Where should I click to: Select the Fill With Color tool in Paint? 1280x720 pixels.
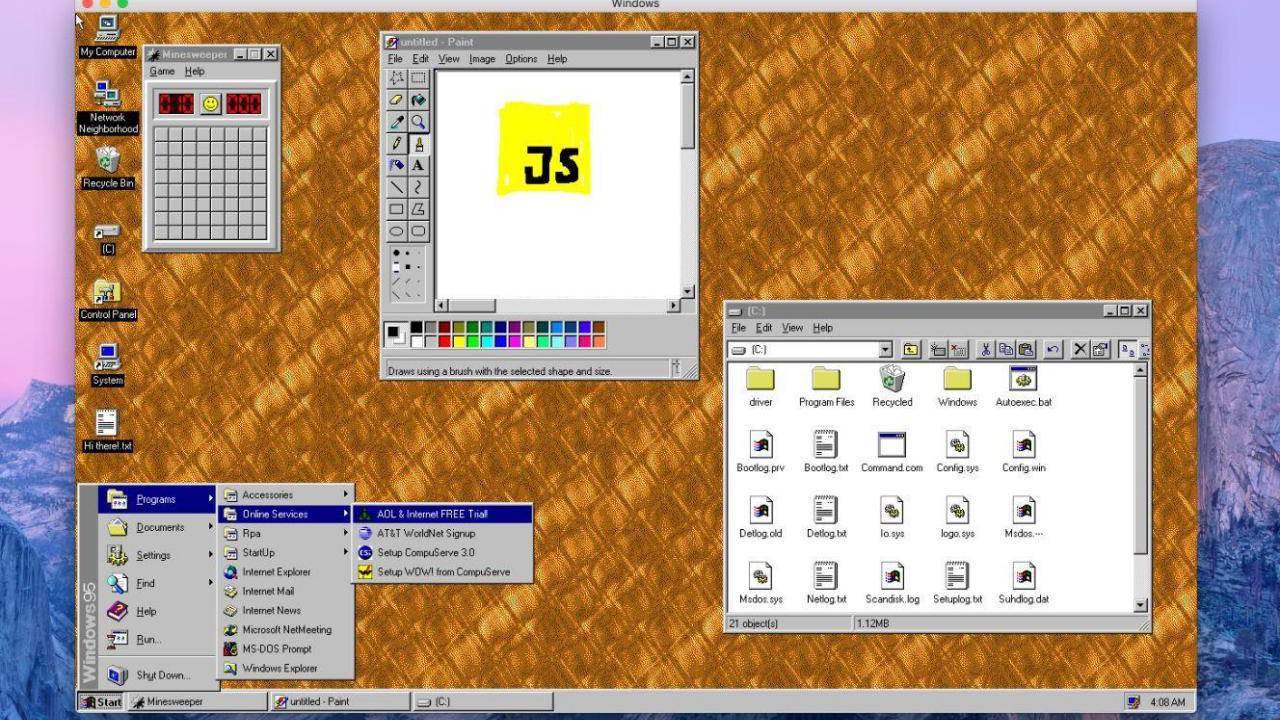point(417,99)
